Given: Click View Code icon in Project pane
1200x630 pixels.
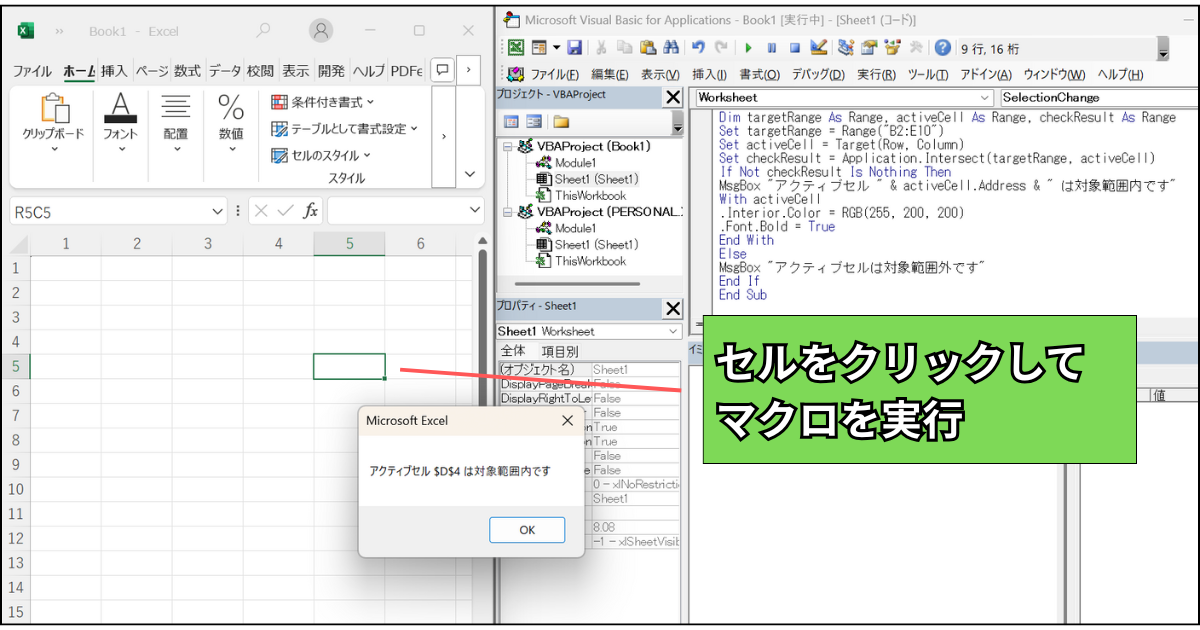Looking at the screenshot, I should pos(511,121).
